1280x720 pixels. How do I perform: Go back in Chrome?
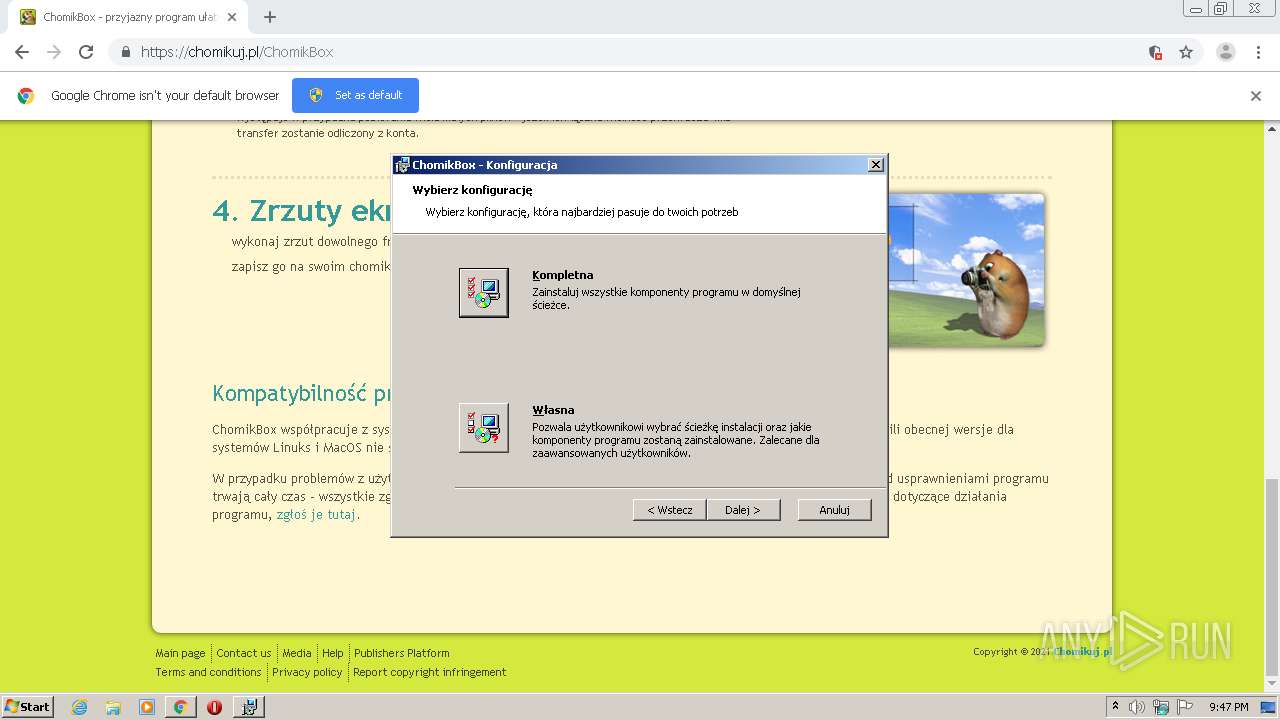(x=22, y=52)
